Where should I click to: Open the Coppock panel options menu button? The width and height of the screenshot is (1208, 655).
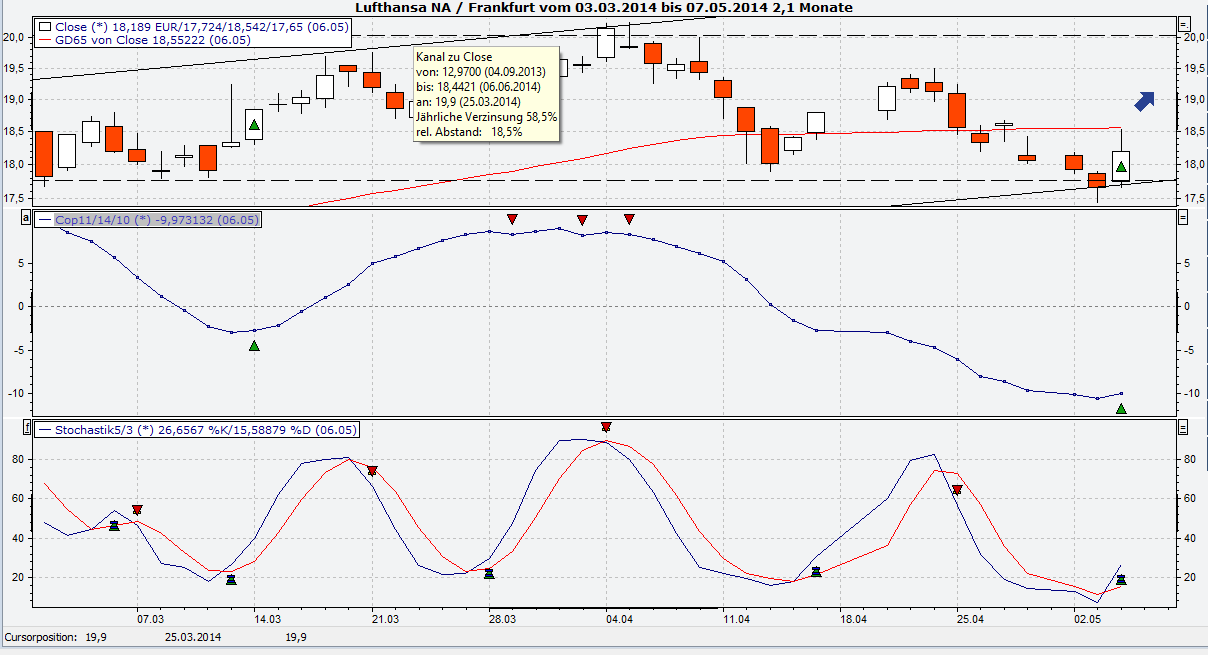1184,217
